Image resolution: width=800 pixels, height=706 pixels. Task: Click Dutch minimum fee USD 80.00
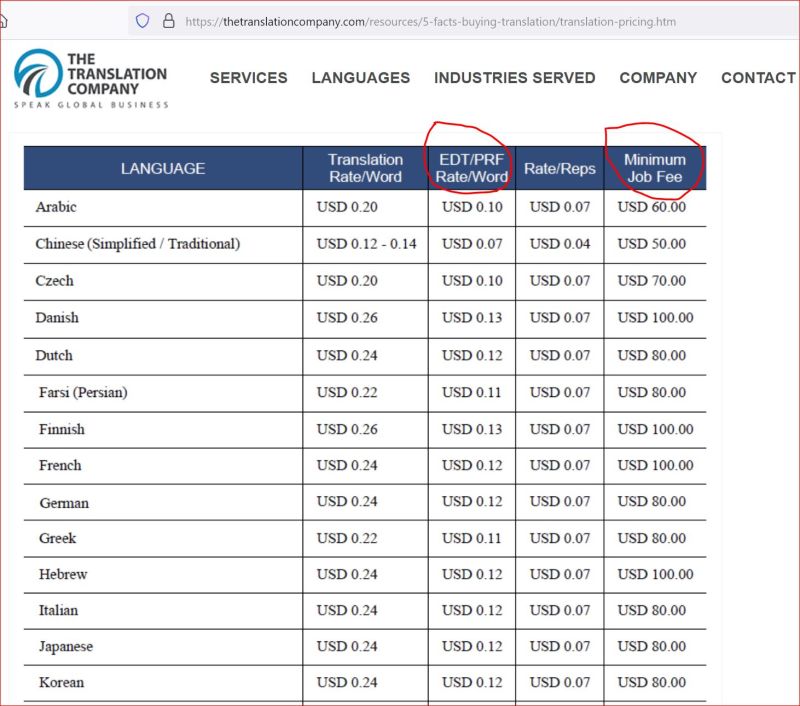[x=652, y=356]
